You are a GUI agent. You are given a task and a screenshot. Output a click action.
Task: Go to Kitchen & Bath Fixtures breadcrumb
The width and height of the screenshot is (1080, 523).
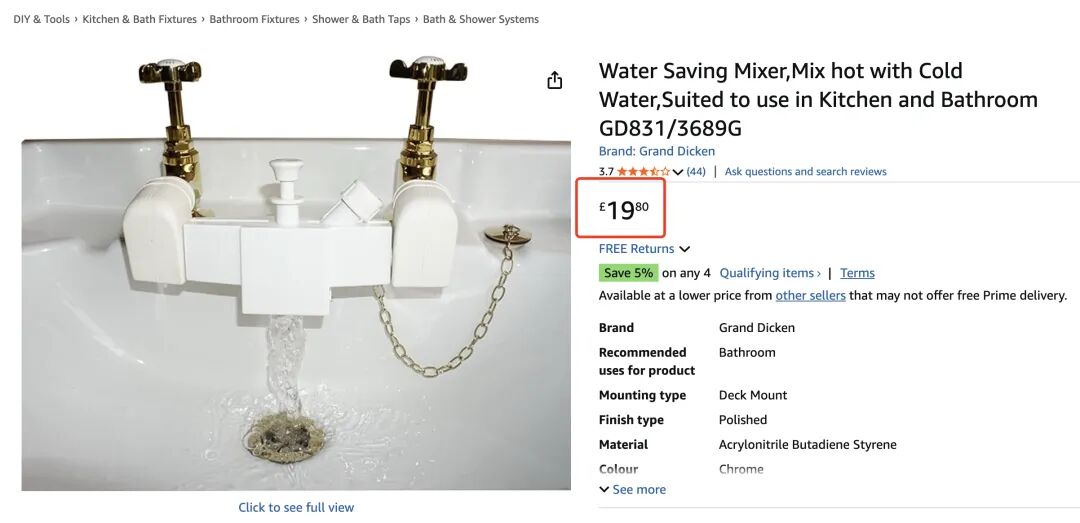pyautogui.click(x=140, y=19)
